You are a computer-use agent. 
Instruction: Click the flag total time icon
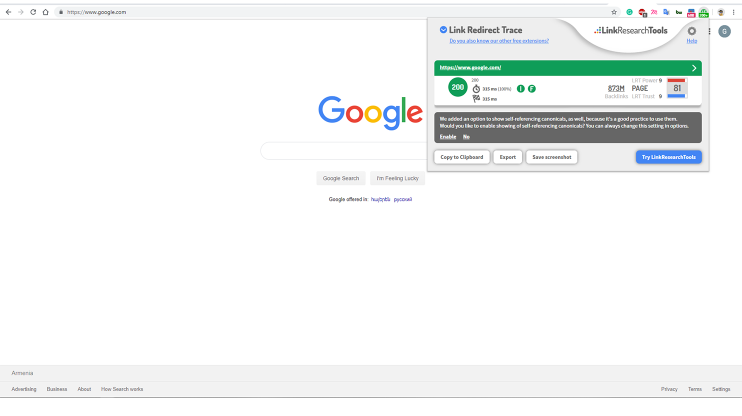pyautogui.click(x=476, y=98)
